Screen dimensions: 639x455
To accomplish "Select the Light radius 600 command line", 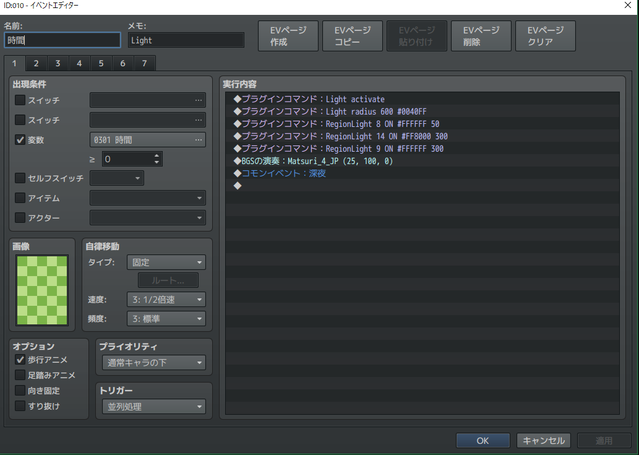I will pyautogui.click(x=422, y=111).
